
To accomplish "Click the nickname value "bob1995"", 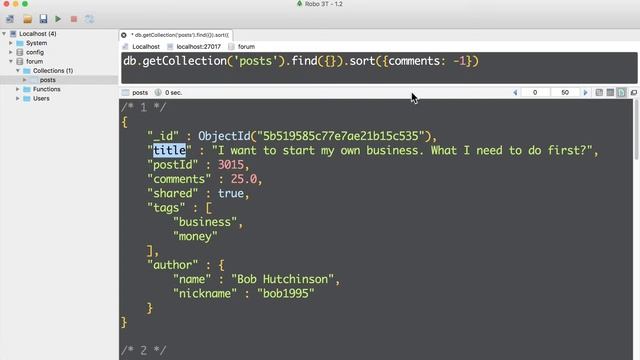I will (286, 293).
